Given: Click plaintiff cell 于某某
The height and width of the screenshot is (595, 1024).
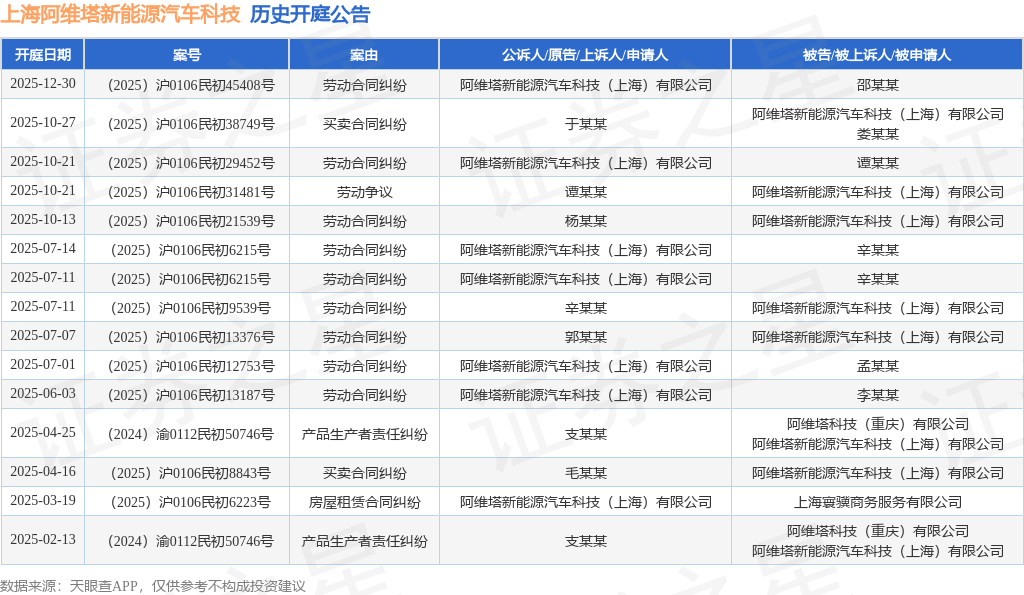Looking at the screenshot, I should click(x=586, y=124).
